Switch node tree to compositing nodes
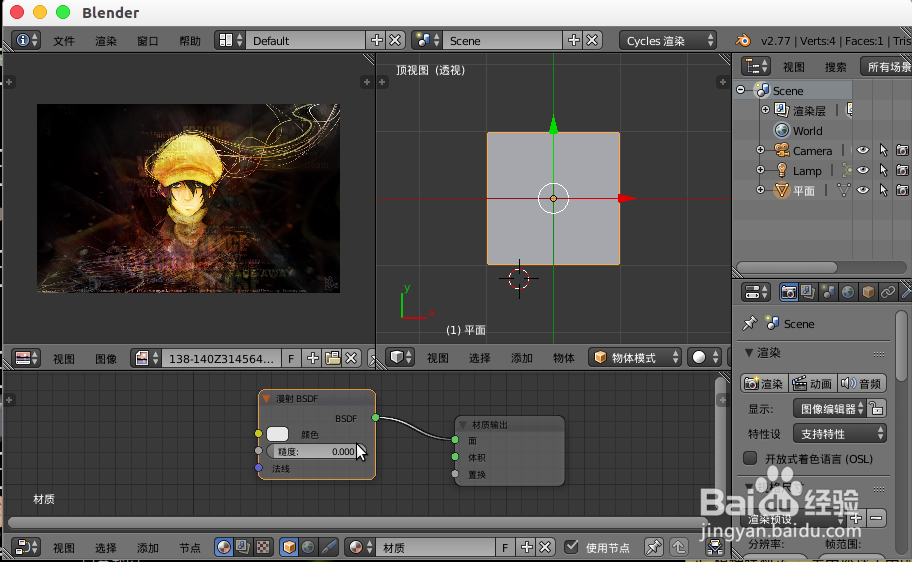The height and width of the screenshot is (562, 912). tap(243, 547)
